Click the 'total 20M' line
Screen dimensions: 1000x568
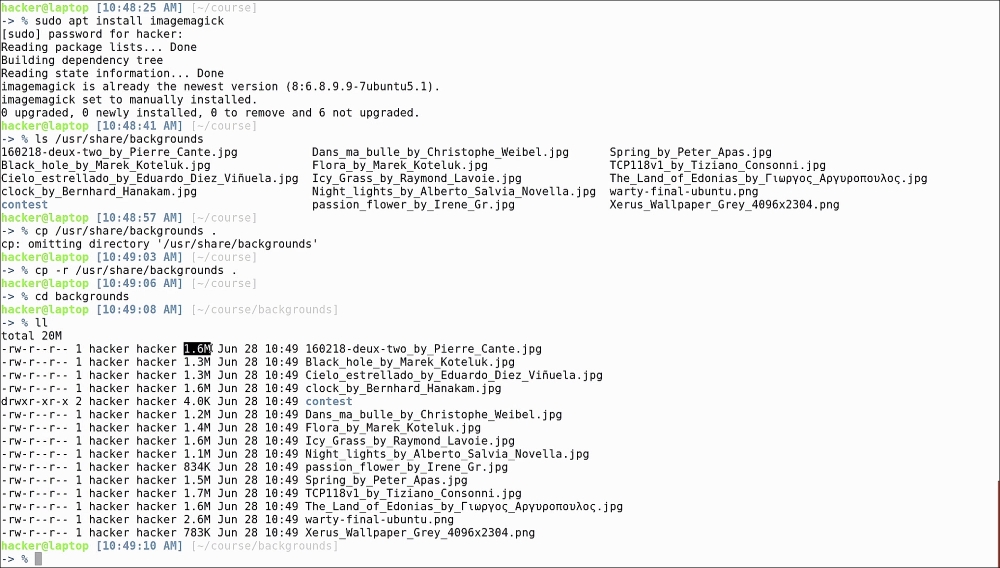point(31,336)
